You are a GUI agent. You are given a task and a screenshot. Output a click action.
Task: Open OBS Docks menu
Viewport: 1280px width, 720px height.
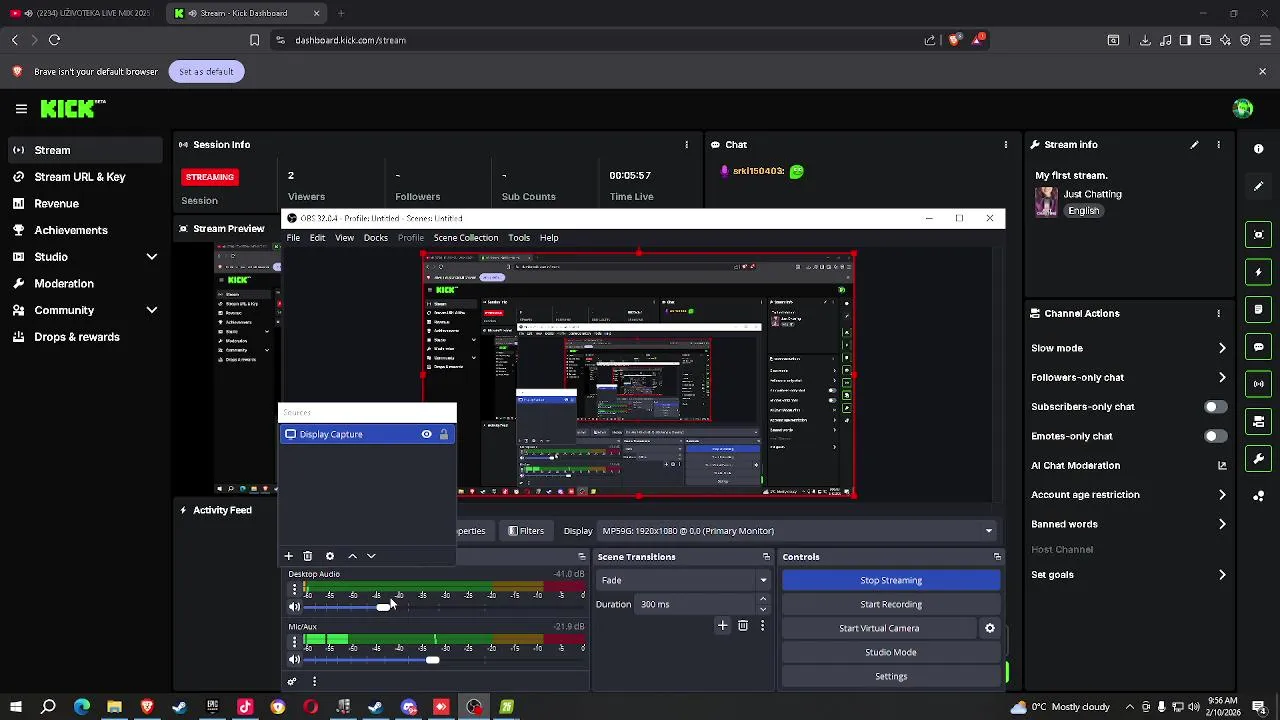[375, 238]
